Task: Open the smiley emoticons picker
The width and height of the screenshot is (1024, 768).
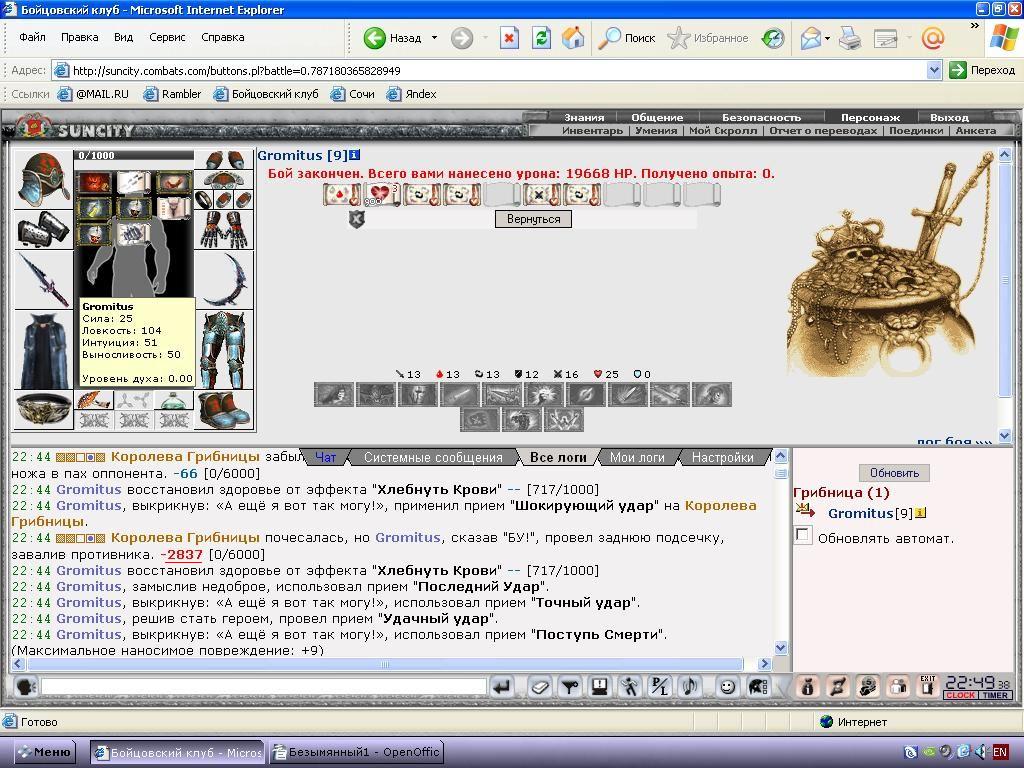Action: [x=728, y=687]
